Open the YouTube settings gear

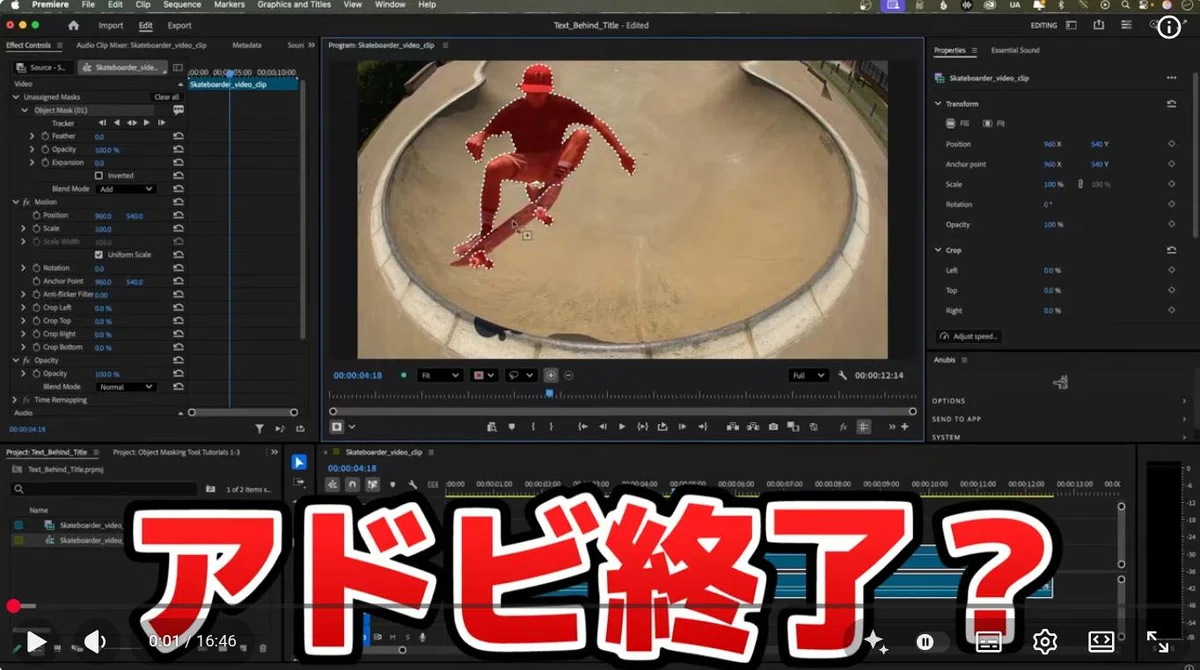[1045, 641]
